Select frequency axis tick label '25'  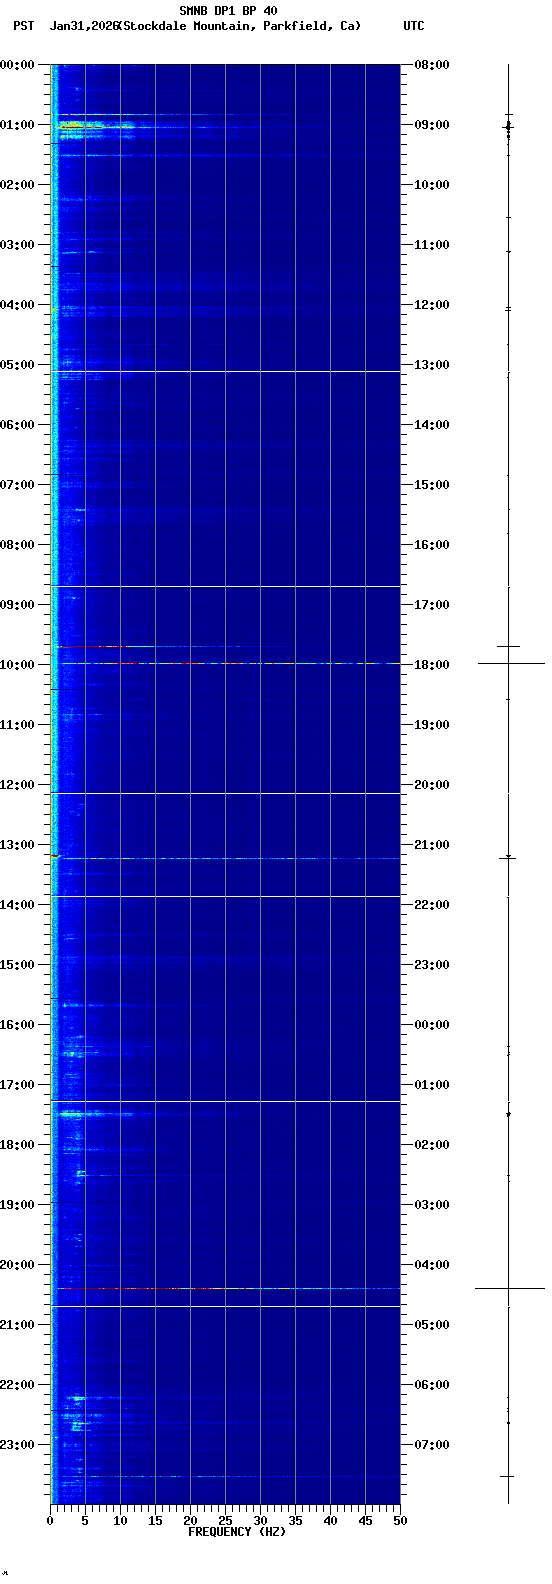tap(225, 1521)
